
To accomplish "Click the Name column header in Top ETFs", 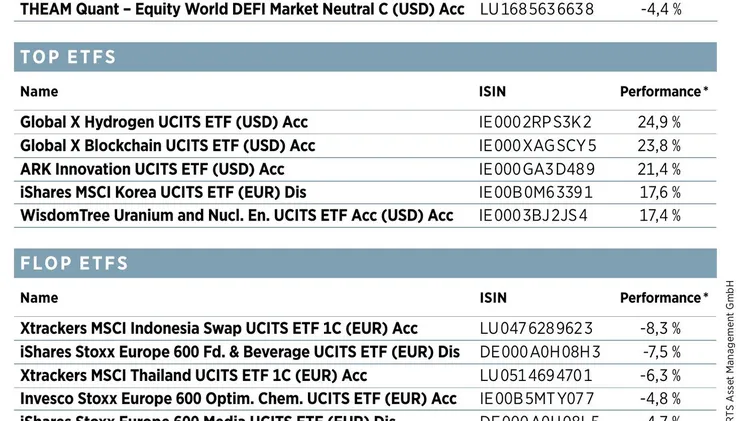I will point(39,92).
